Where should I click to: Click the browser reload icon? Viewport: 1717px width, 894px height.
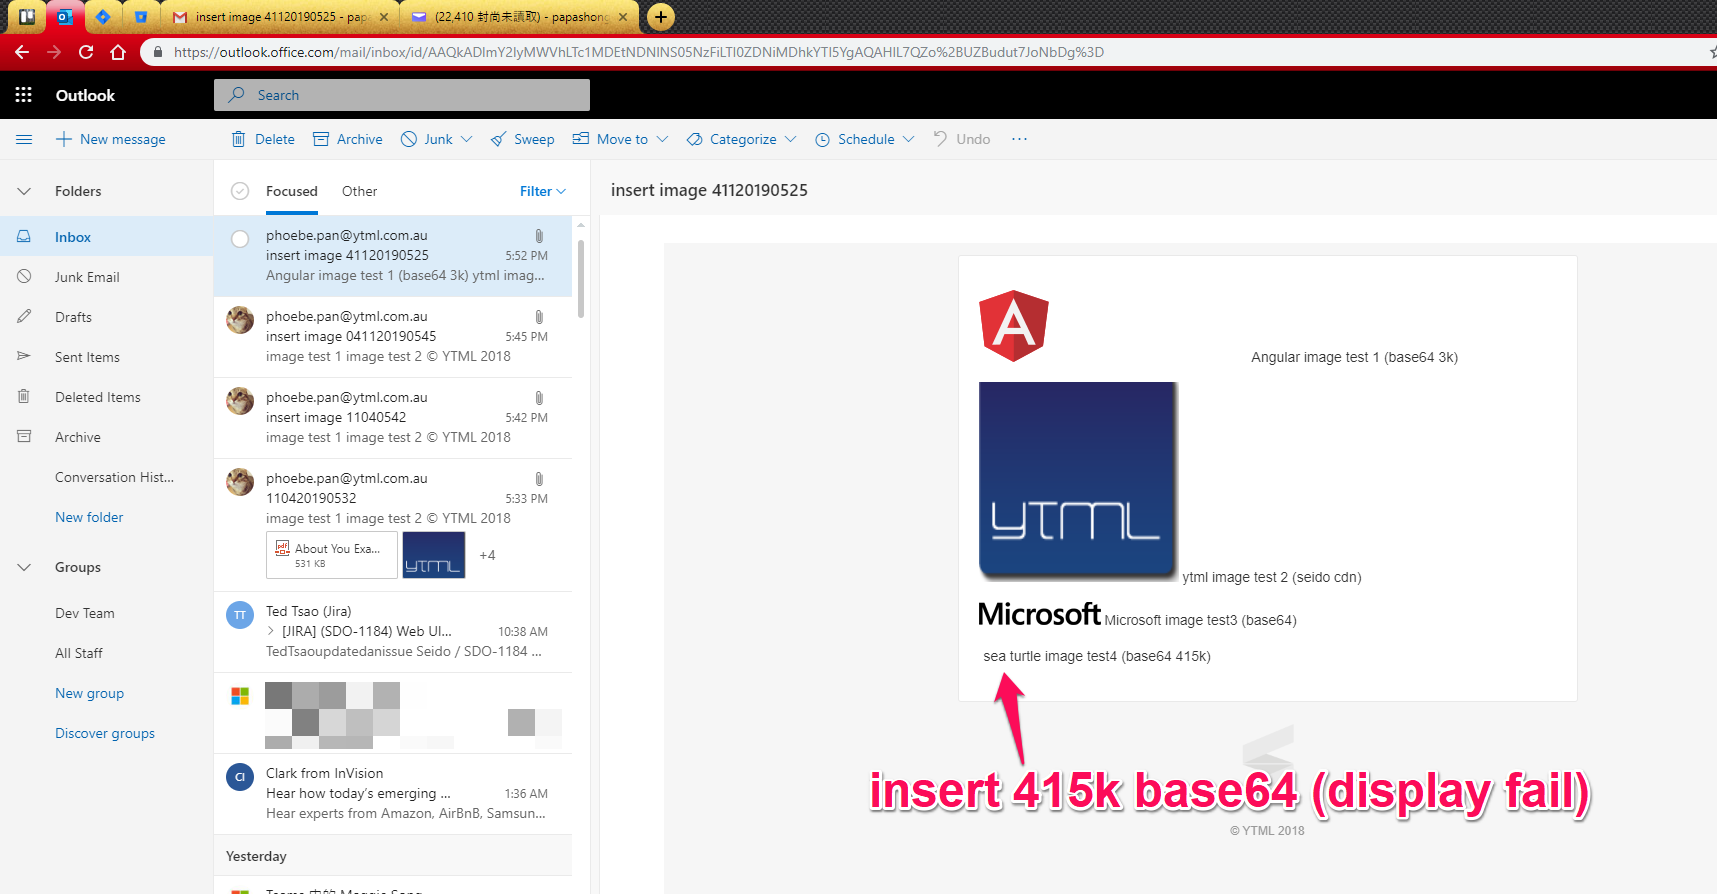[x=86, y=52]
